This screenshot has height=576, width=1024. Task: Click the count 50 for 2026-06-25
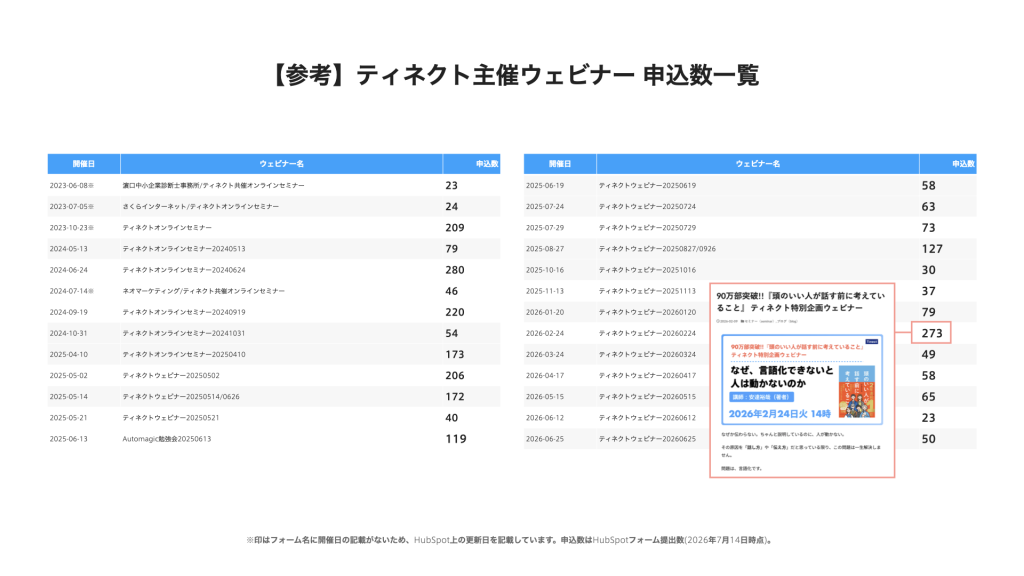(x=928, y=439)
